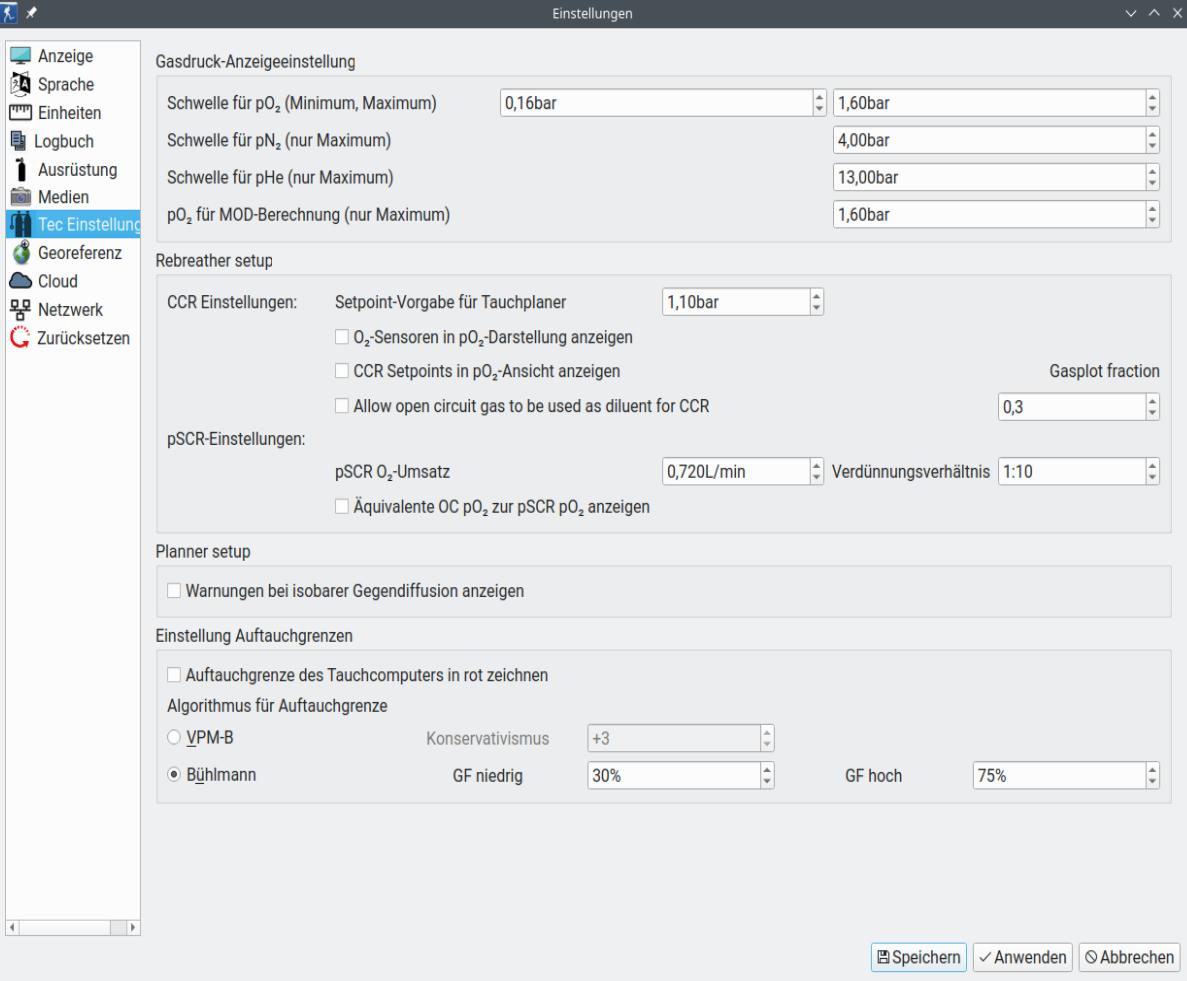This screenshot has height=981, width=1187.
Task: Open the Logbuch icon in sidebar
Action: 19,141
